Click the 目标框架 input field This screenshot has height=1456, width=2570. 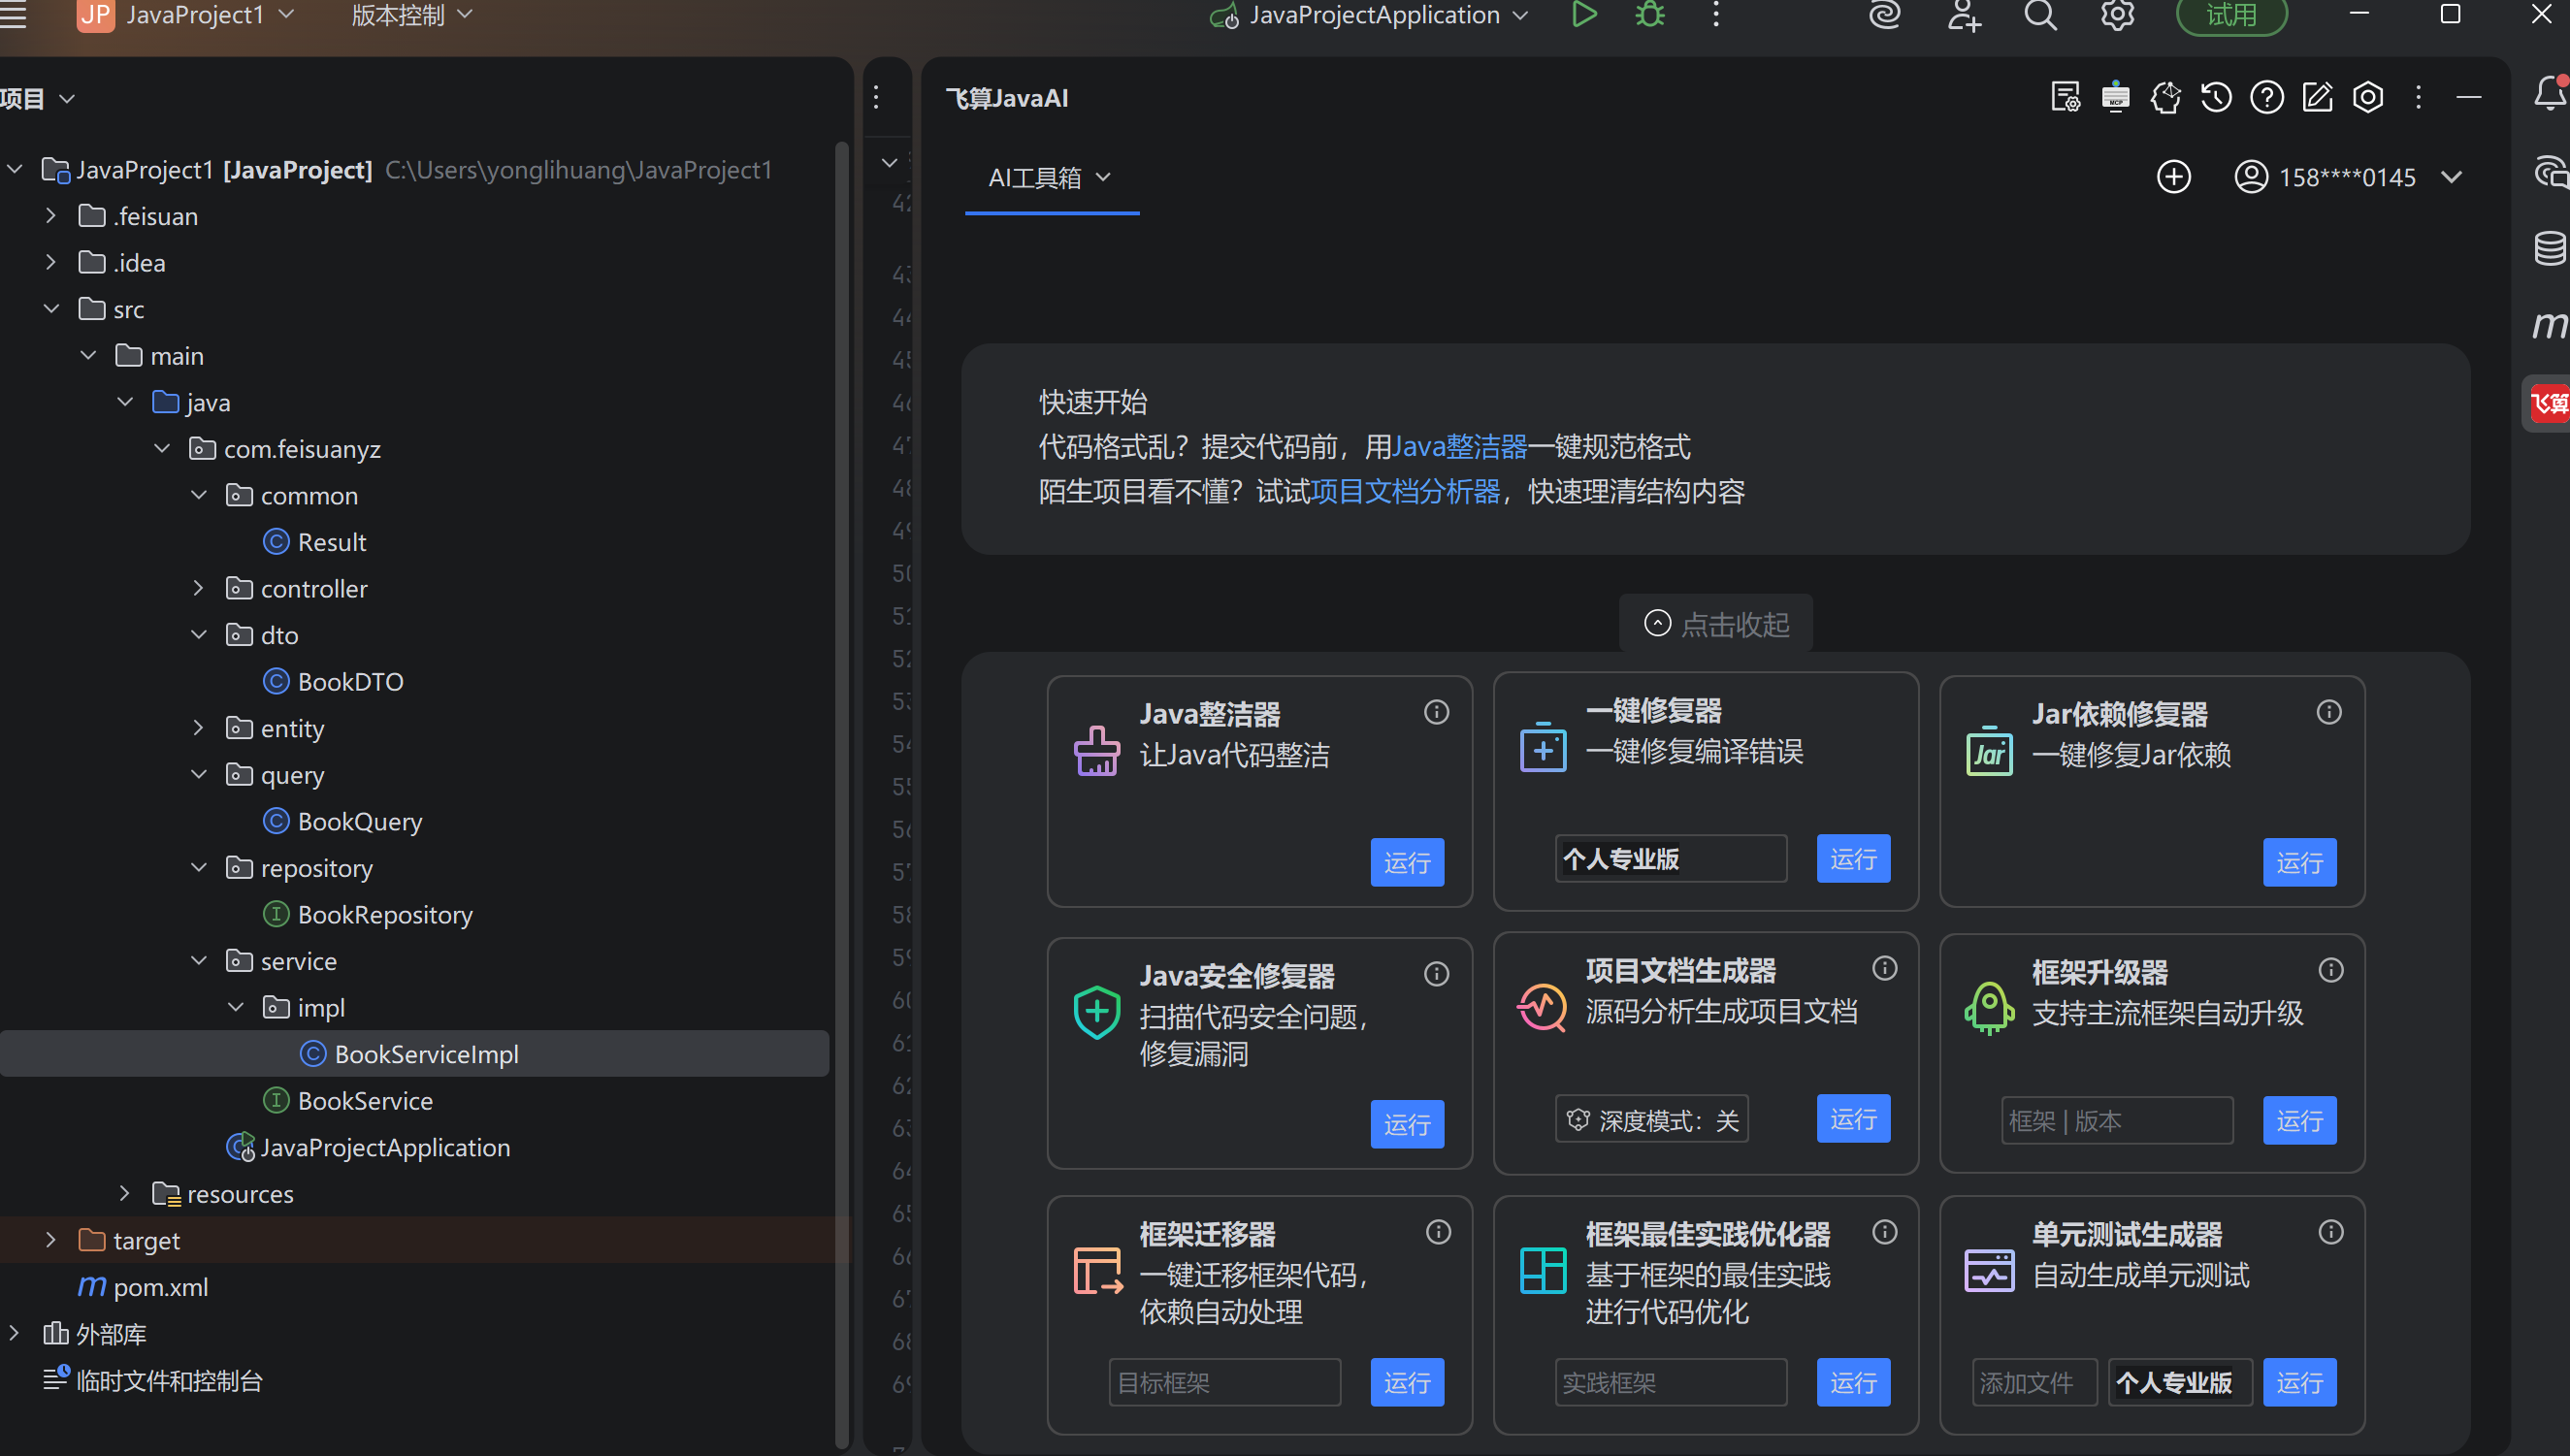pyautogui.click(x=1224, y=1382)
